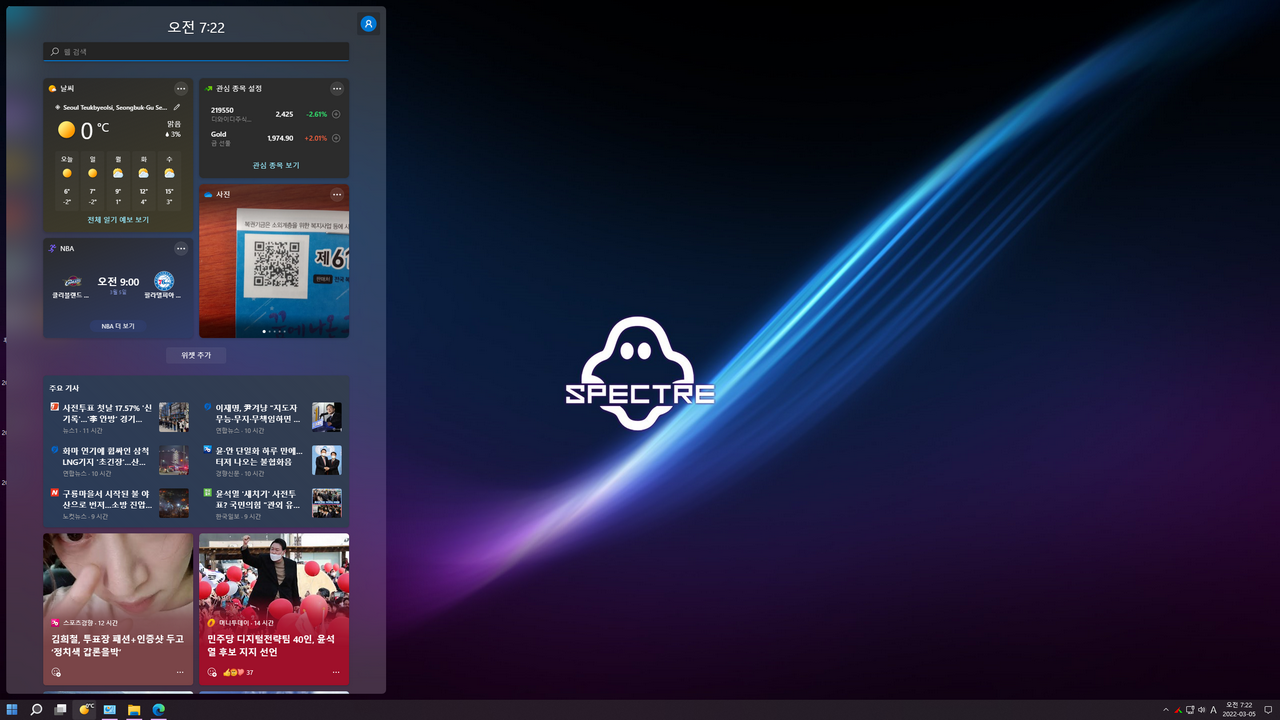Open more options on 김희철 news card

coord(180,672)
